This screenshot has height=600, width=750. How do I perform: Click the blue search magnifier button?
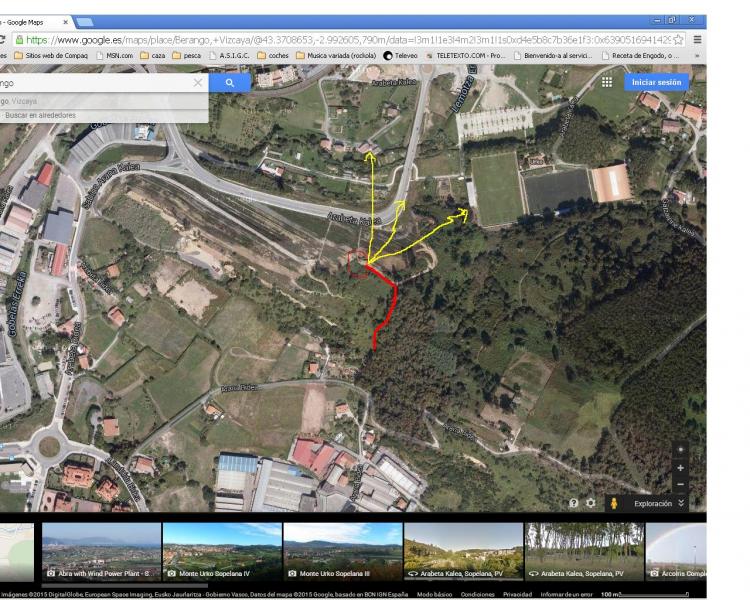point(229,84)
